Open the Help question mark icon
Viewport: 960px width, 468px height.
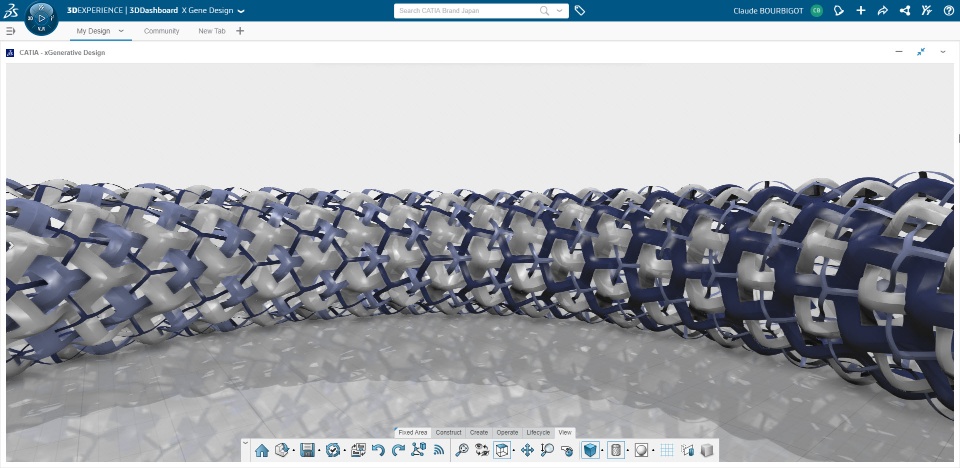click(x=948, y=10)
